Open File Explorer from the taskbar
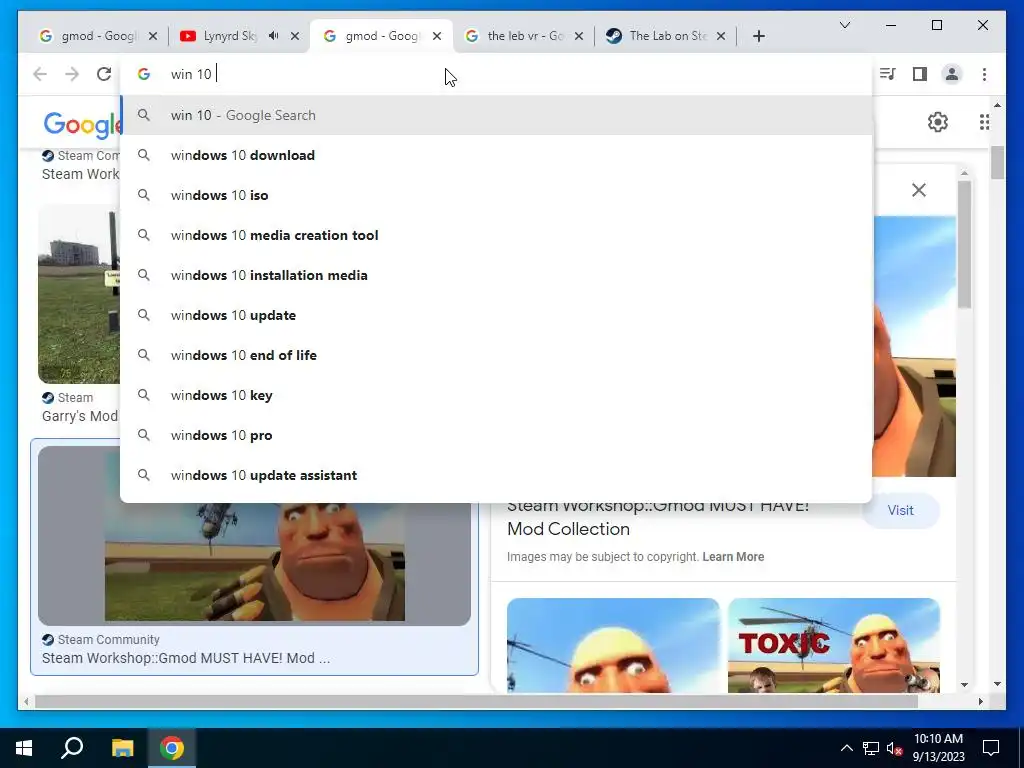The image size is (1024, 768). coord(122,748)
